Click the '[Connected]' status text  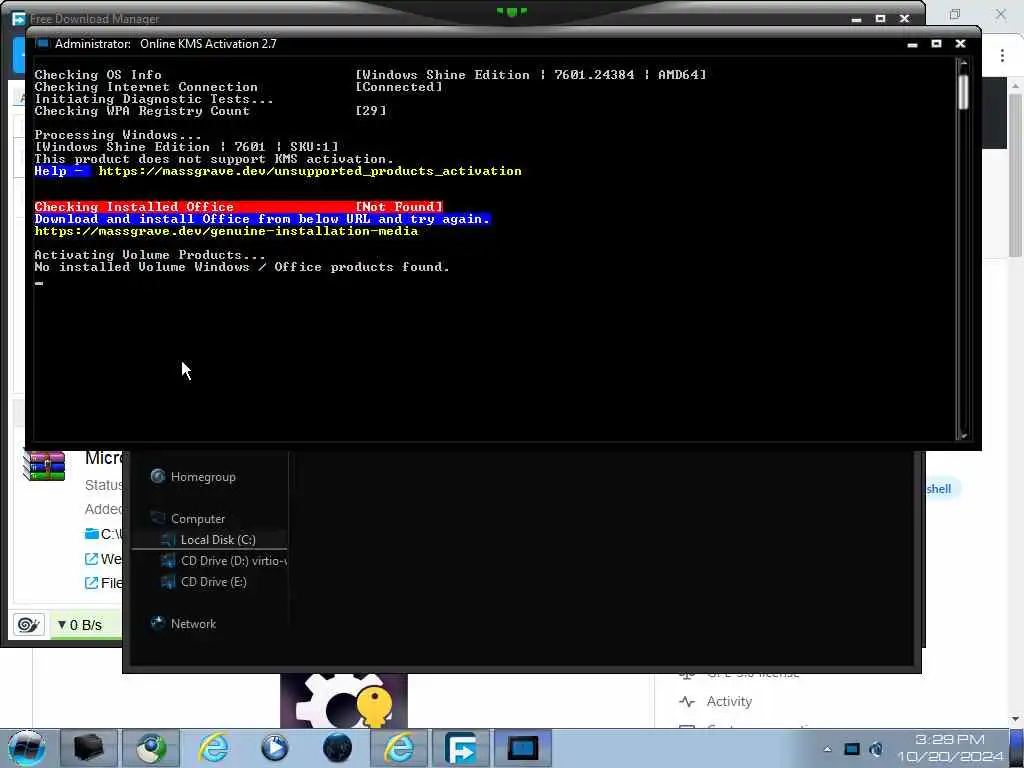coord(399,87)
